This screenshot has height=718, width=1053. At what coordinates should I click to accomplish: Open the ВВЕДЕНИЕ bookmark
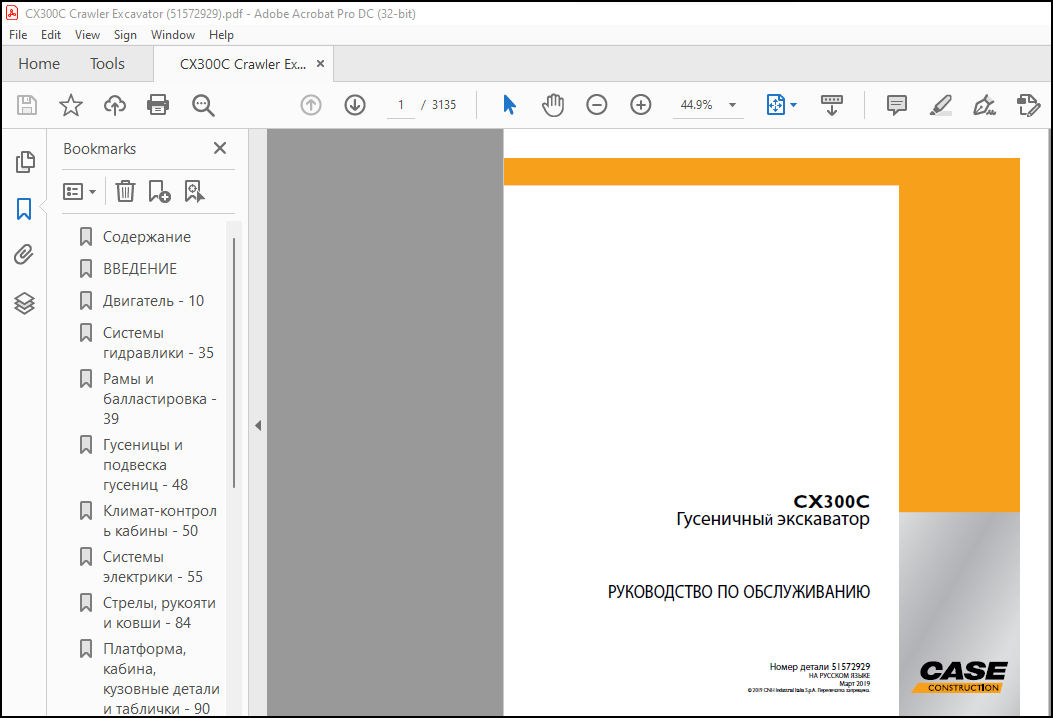(140, 269)
